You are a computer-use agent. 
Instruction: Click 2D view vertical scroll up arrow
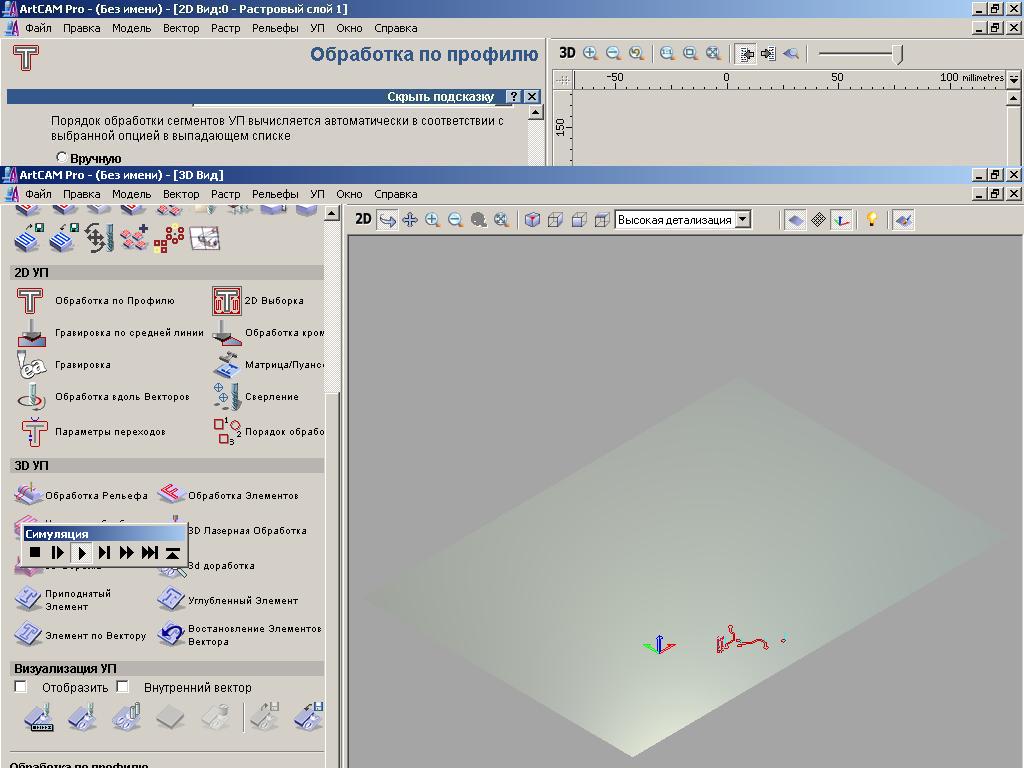pos(1013,98)
